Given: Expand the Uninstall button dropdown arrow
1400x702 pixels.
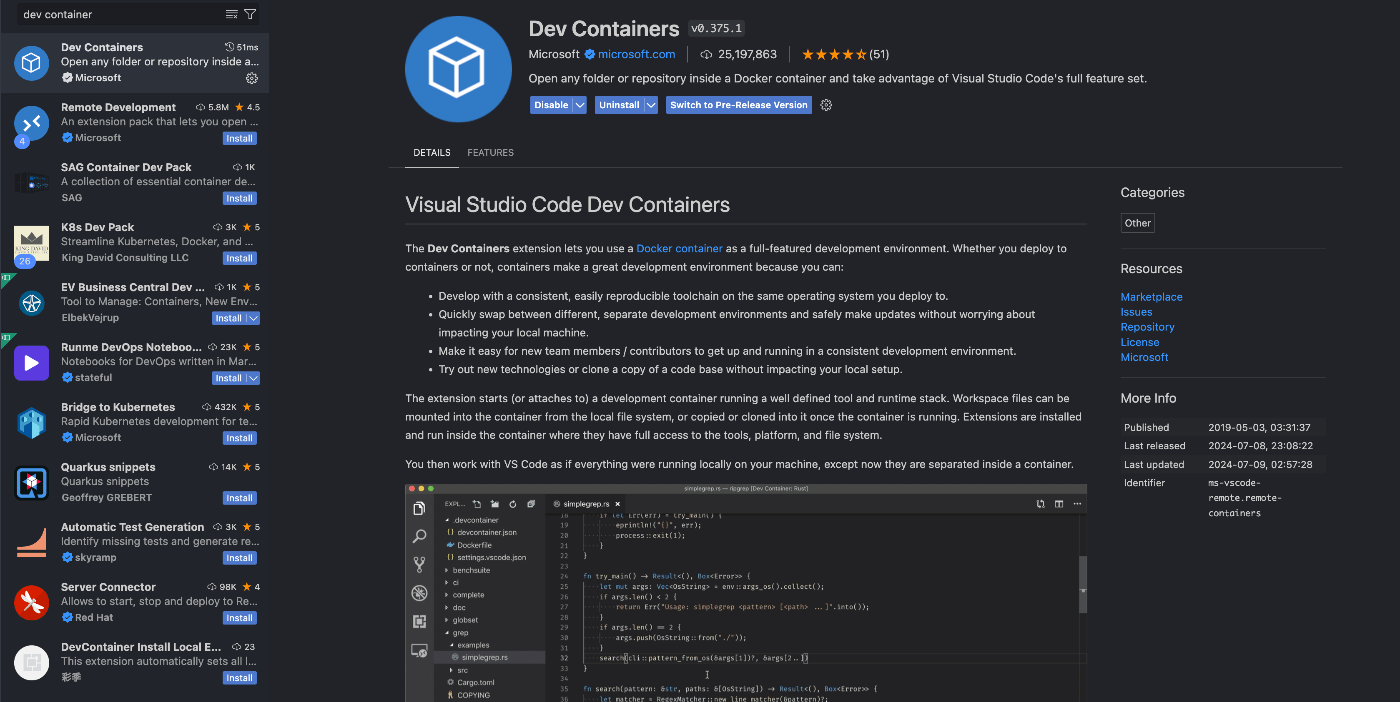Looking at the screenshot, I should [x=650, y=105].
